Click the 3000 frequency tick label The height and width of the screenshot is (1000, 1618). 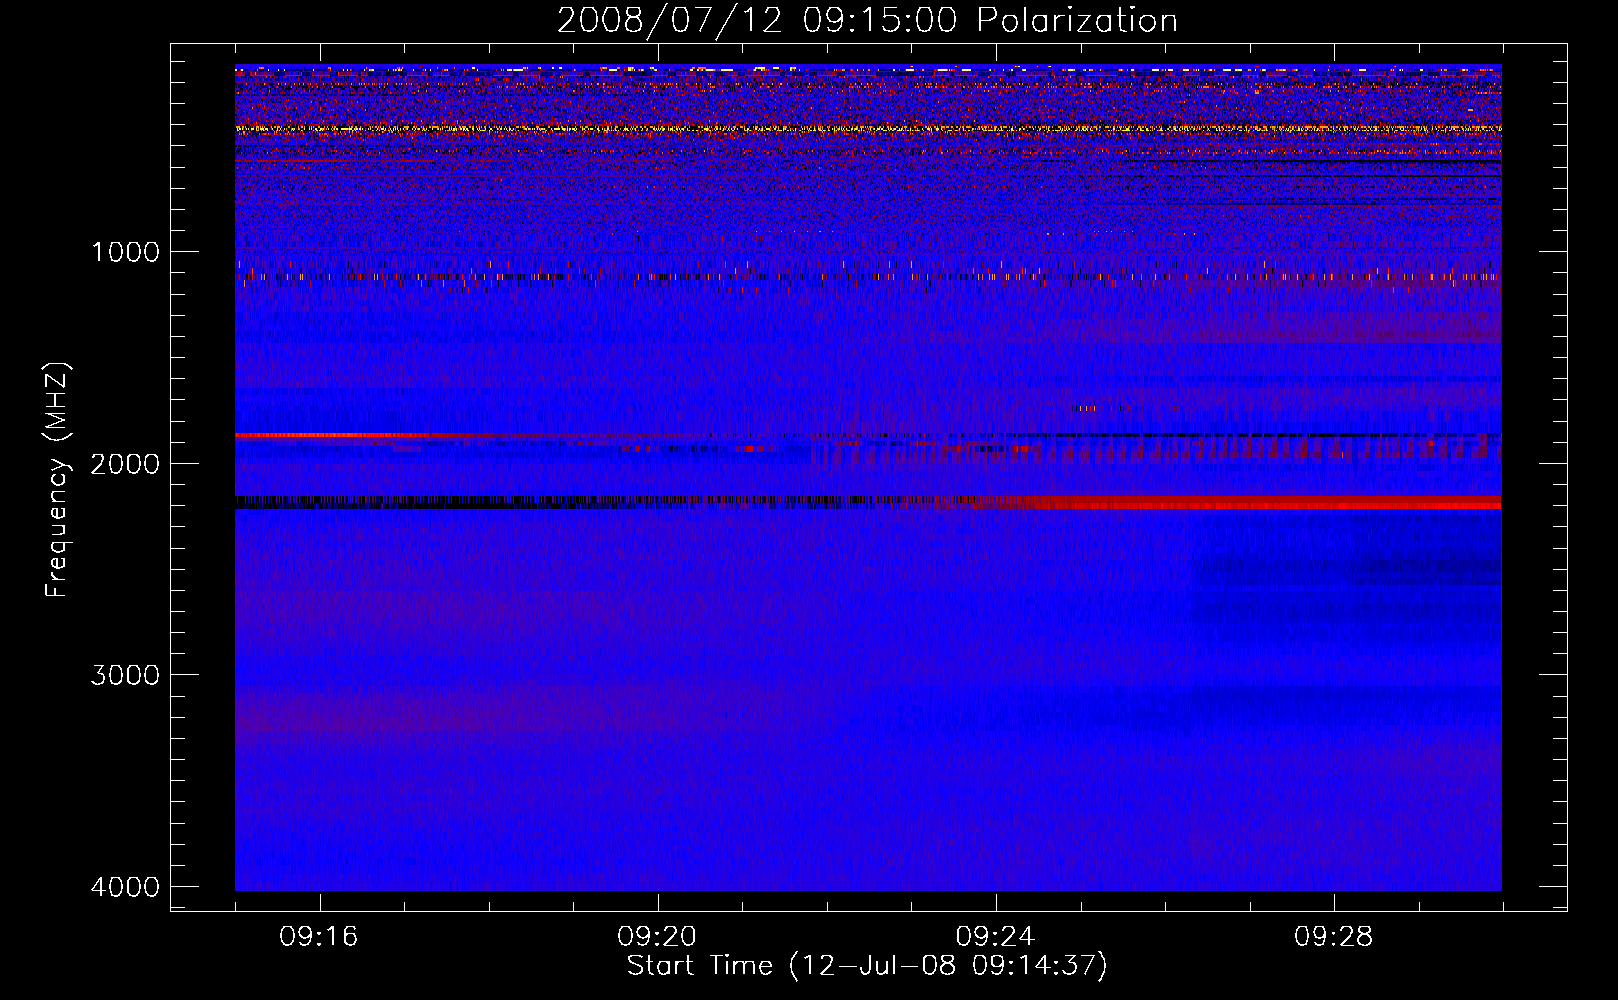click(125, 675)
